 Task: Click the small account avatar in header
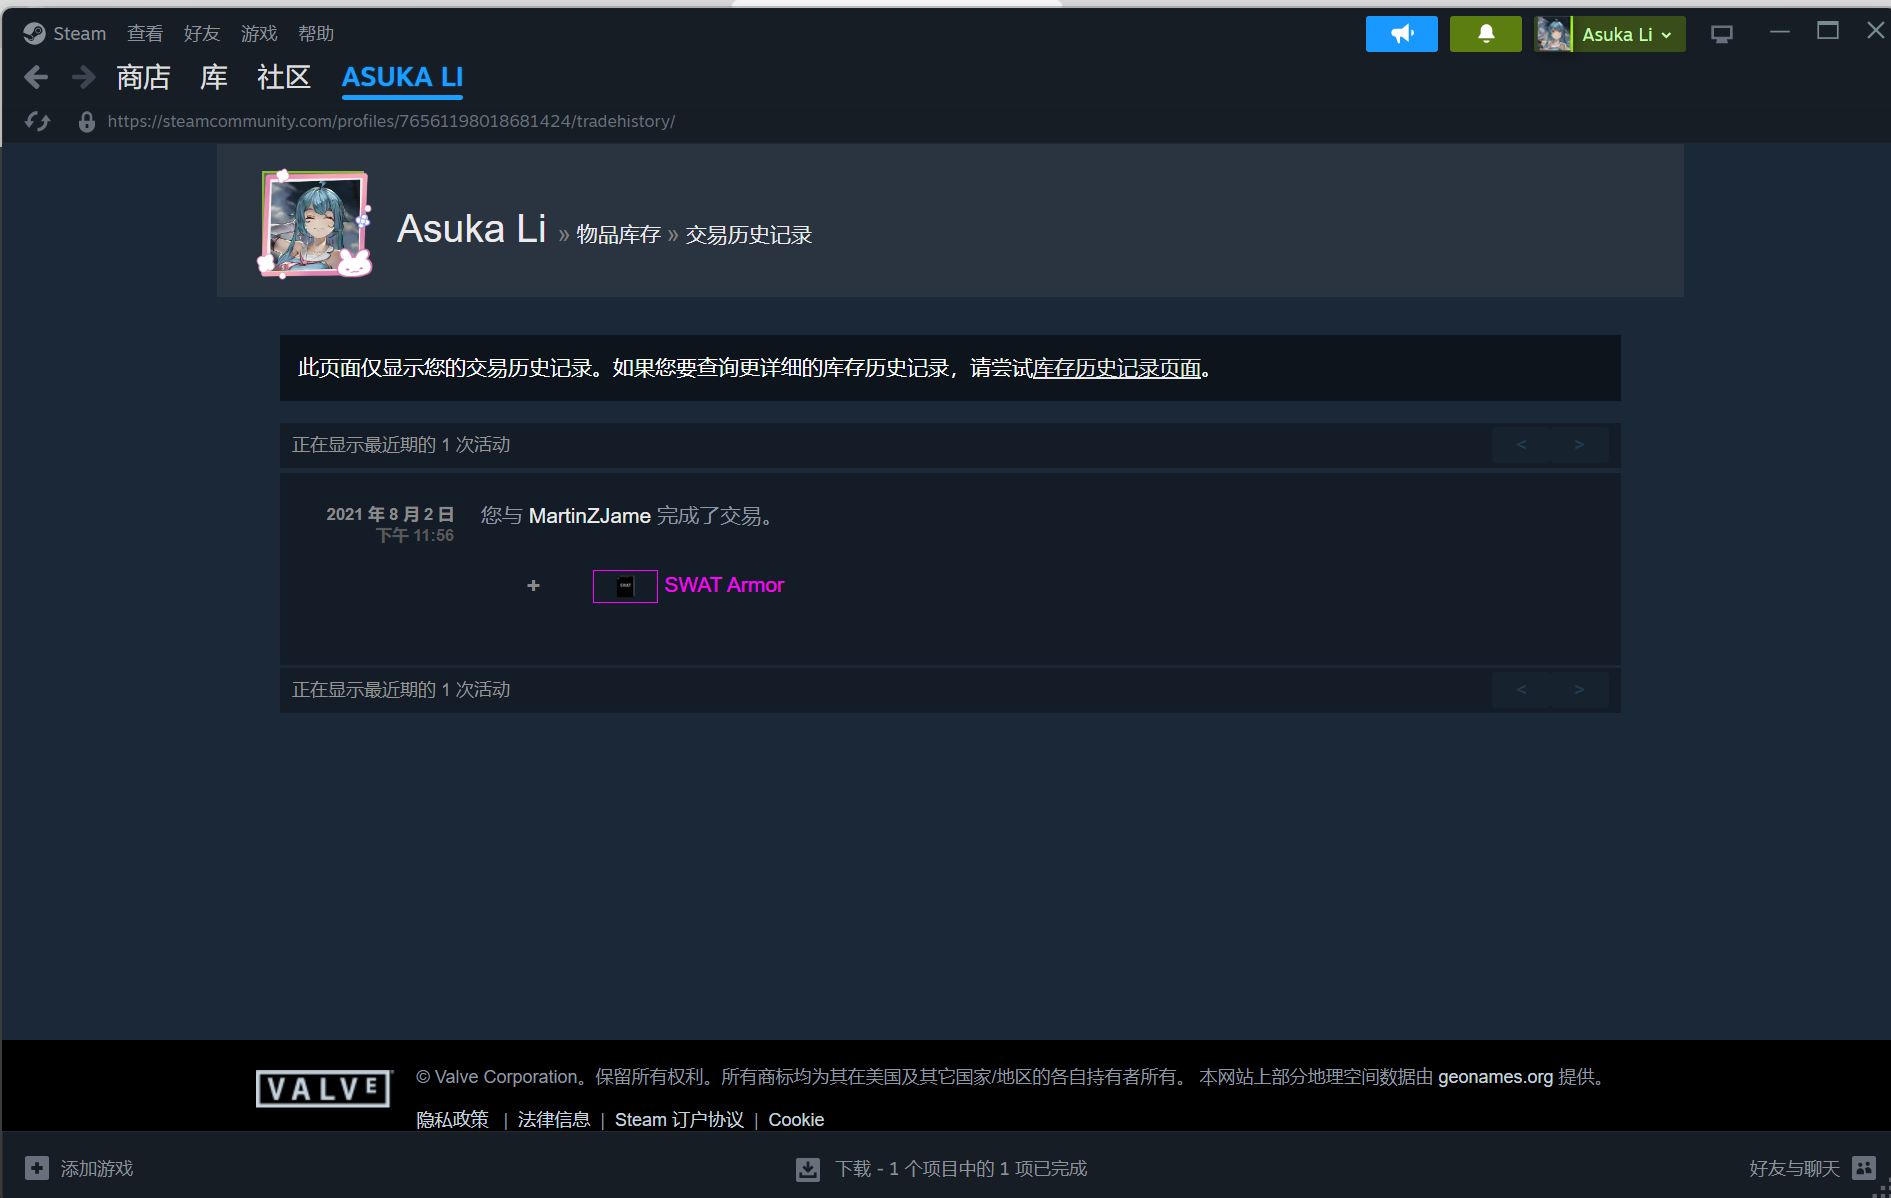pos(1553,34)
